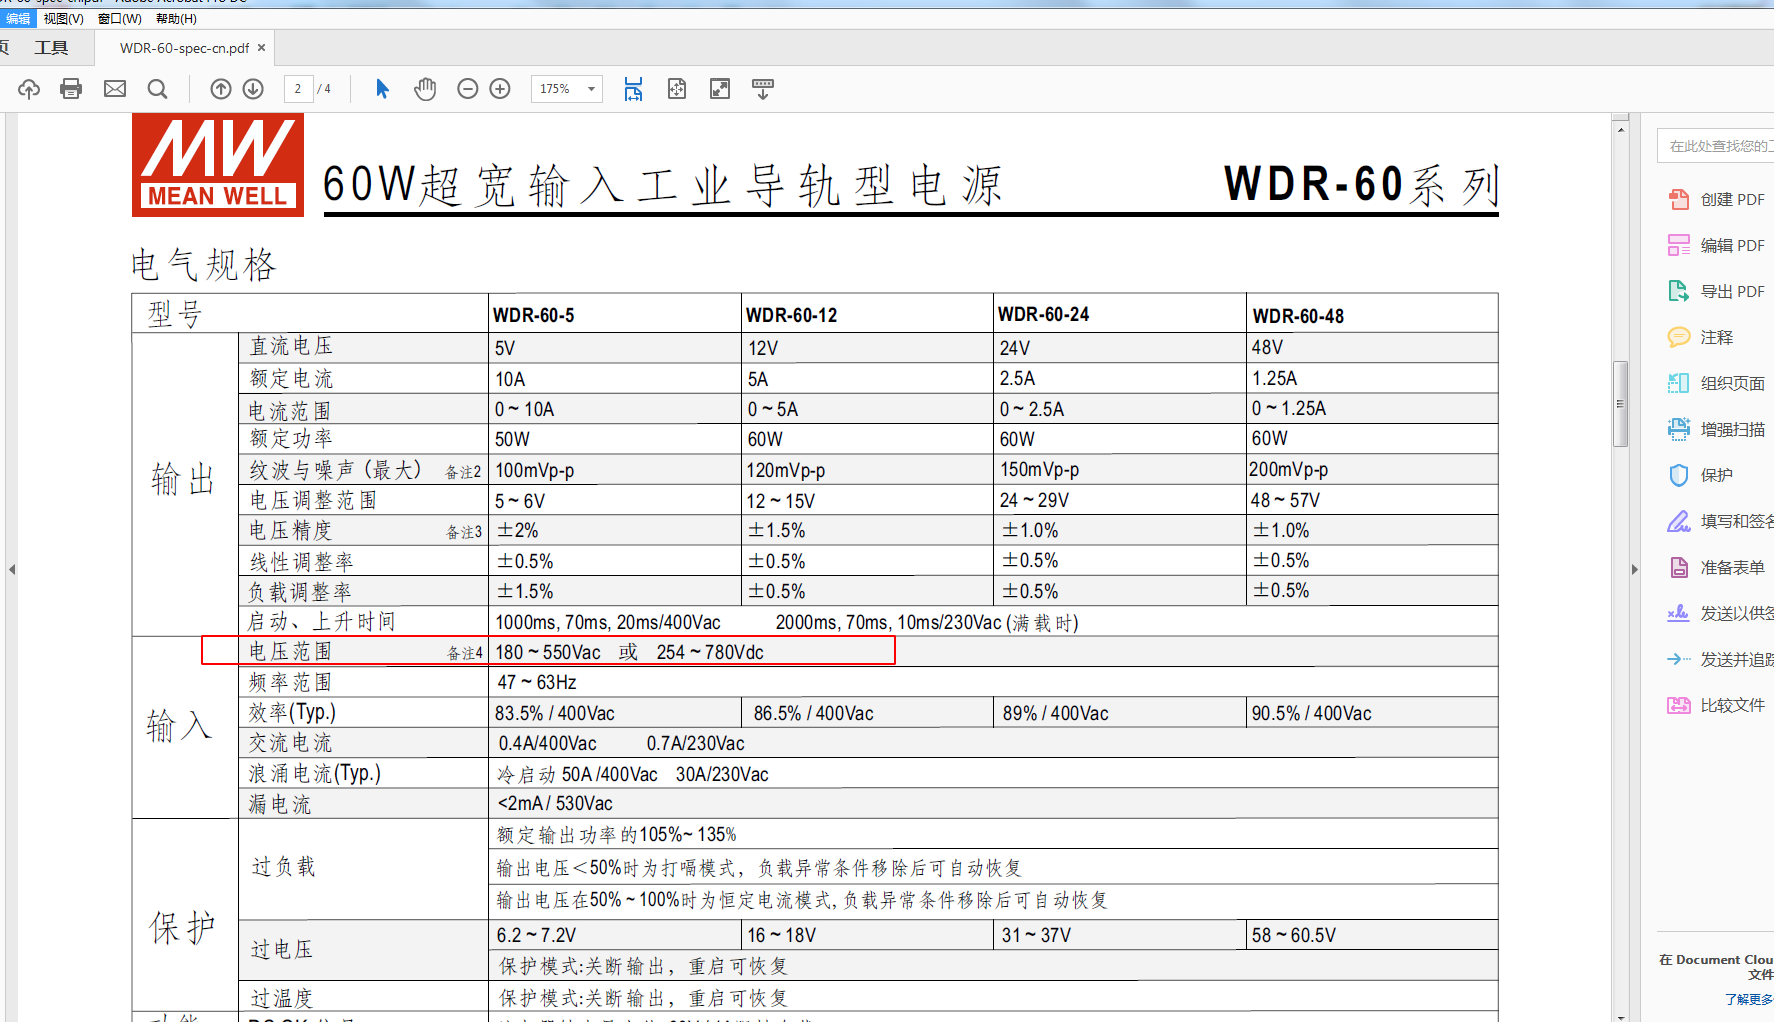The width and height of the screenshot is (1774, 1022).
Task: Click the 58 ~ 60.5V overvoltage cell
Action: coord(1294,935)
